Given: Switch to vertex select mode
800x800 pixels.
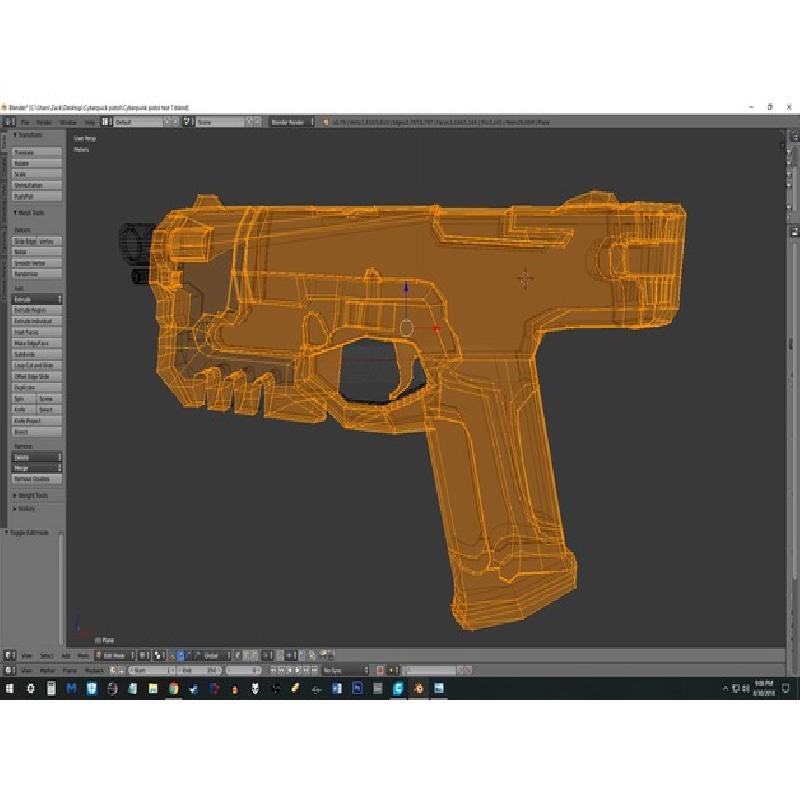Looking at the screenshot, I should tap(237, 656).
